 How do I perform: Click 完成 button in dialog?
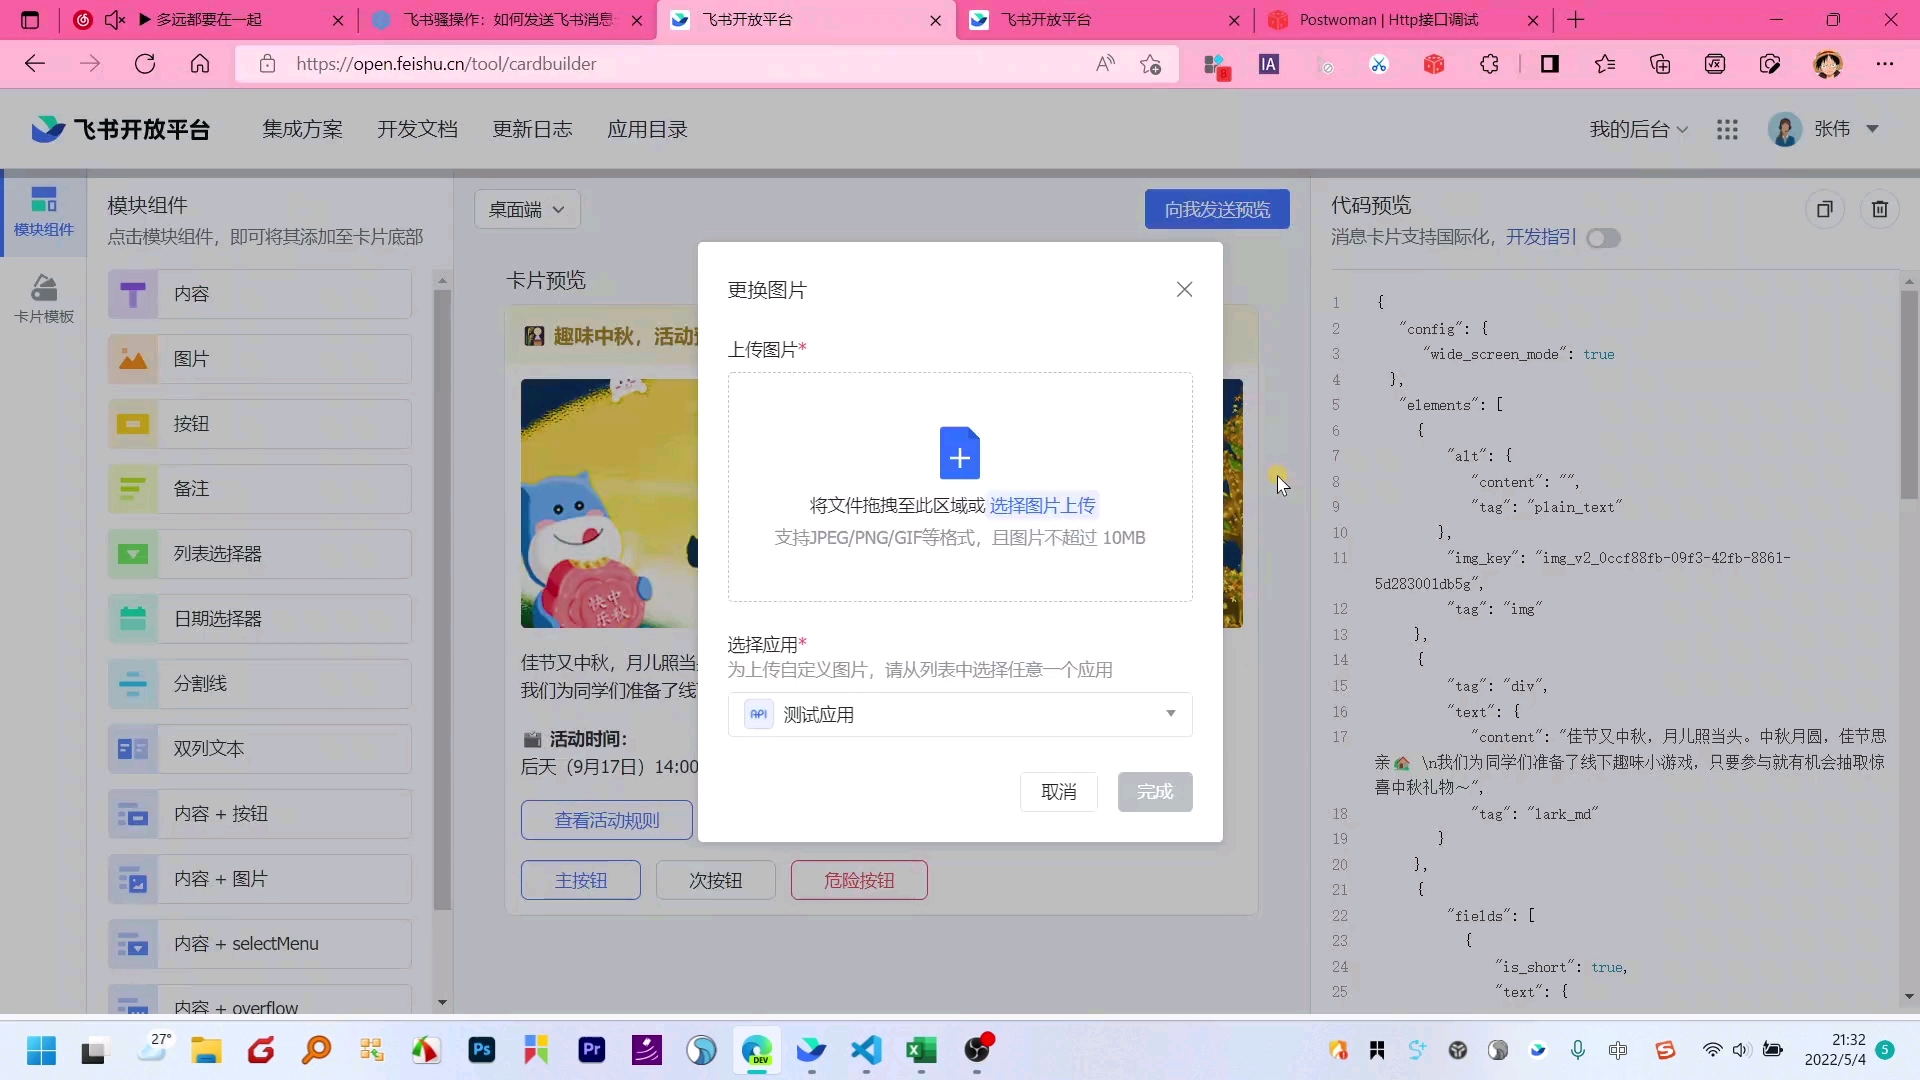(x=1154, y=792)
